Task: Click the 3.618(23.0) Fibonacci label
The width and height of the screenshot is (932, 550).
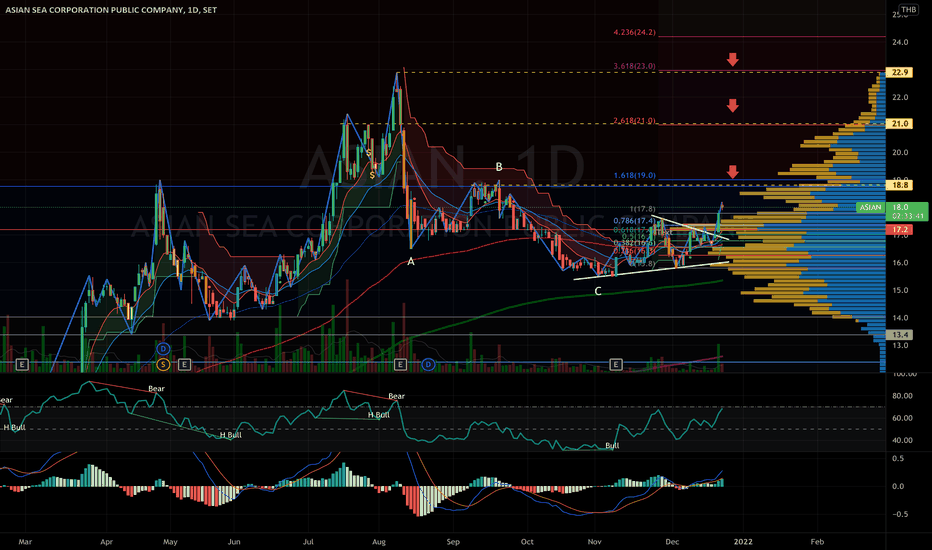Action: click(x=634, y=66)
